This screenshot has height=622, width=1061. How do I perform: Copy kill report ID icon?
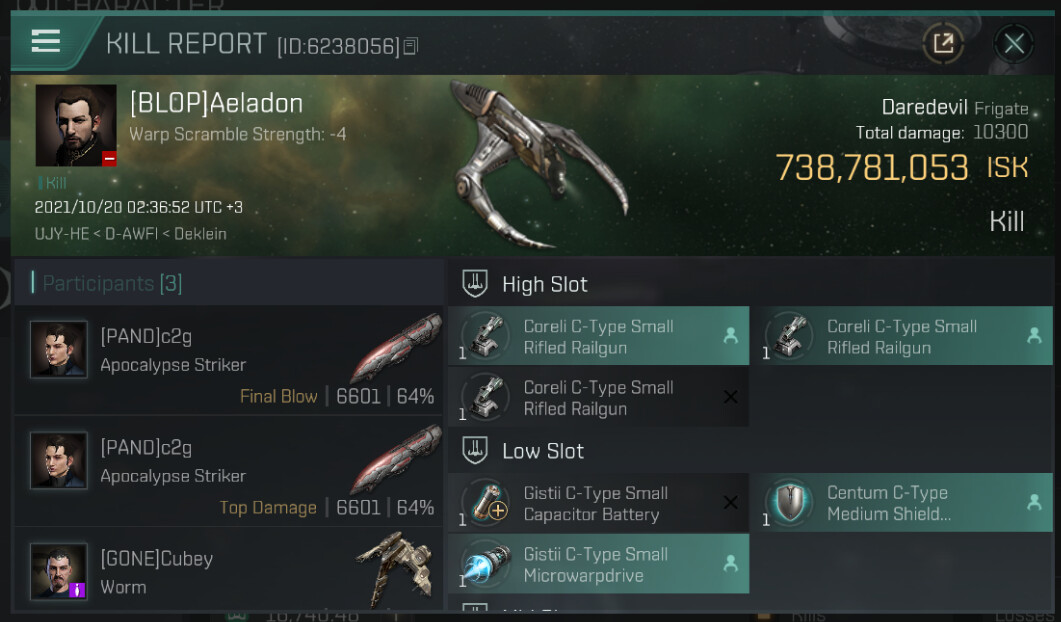point(411,46)
